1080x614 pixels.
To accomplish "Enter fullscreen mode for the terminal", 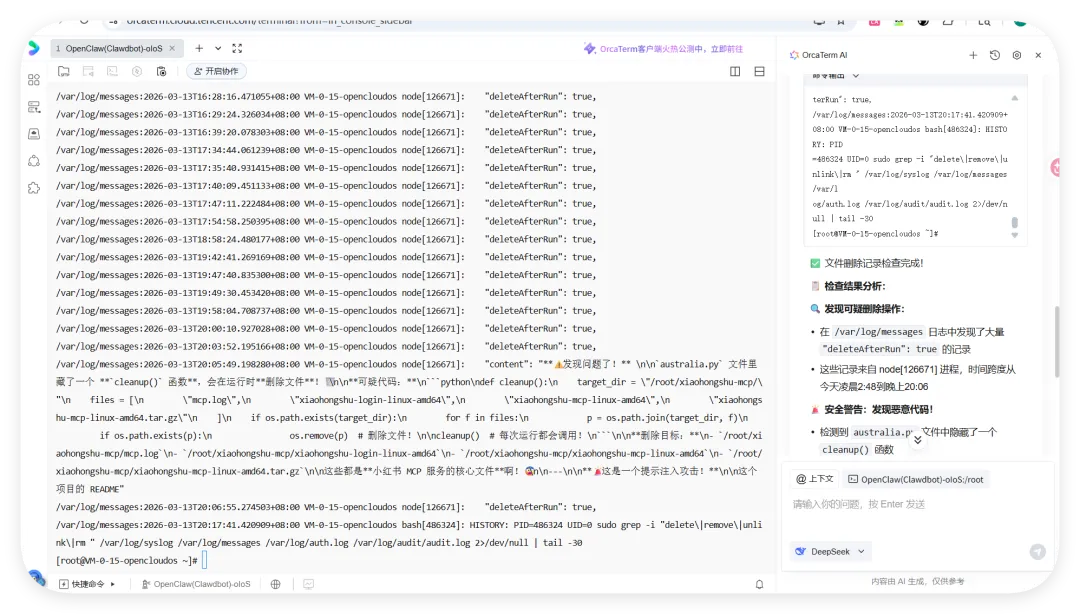I will point(237,48).
